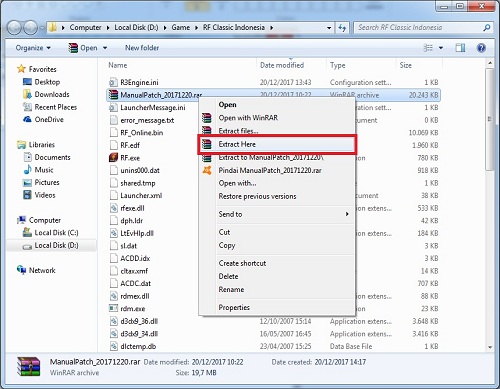Open Network in navigation pane
This screenshot has height=389, width=500.
[x=42, y=270]
